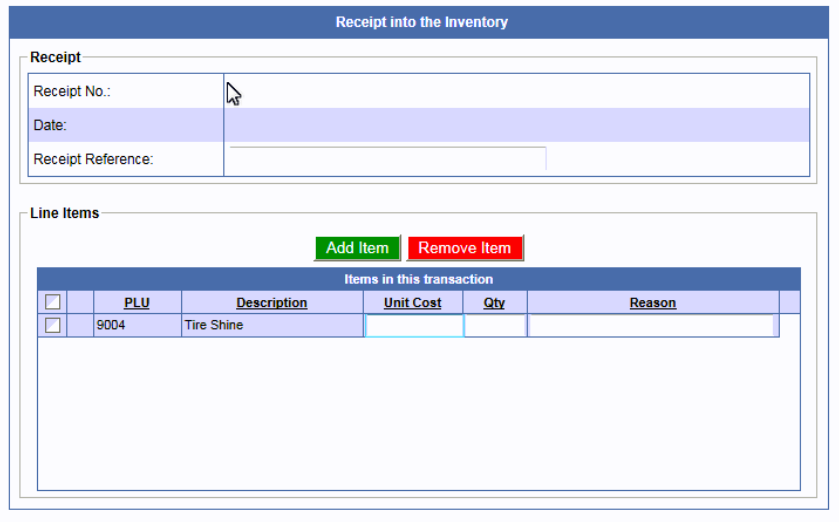The height and width of the screenshot is (522, 839).
Task: Click the empty Receipt No. value cell
Action: click(x=515, y=91)
